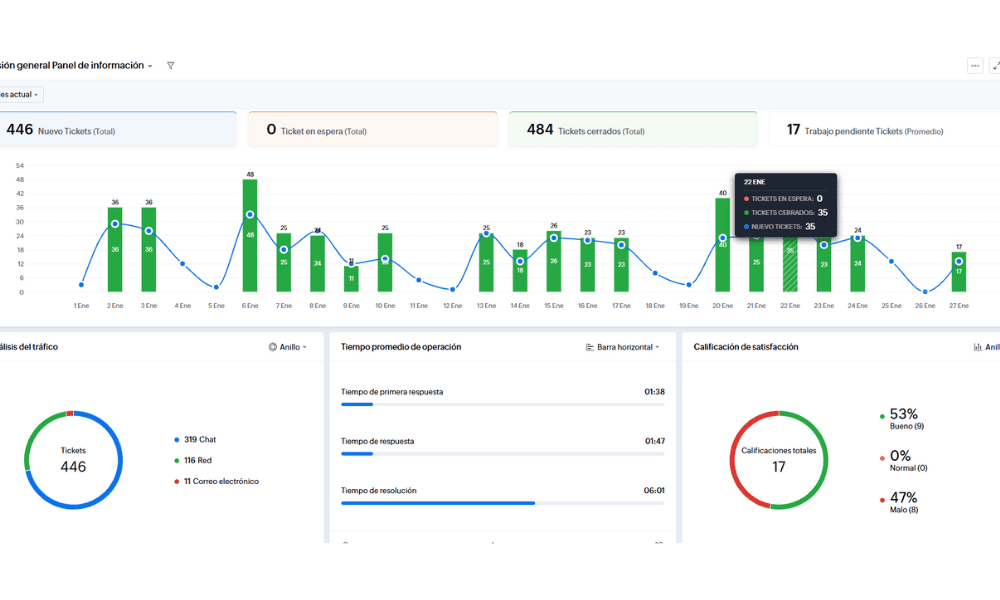
Task: Open the three-dots more options menu
Action: tap(975, 66)
